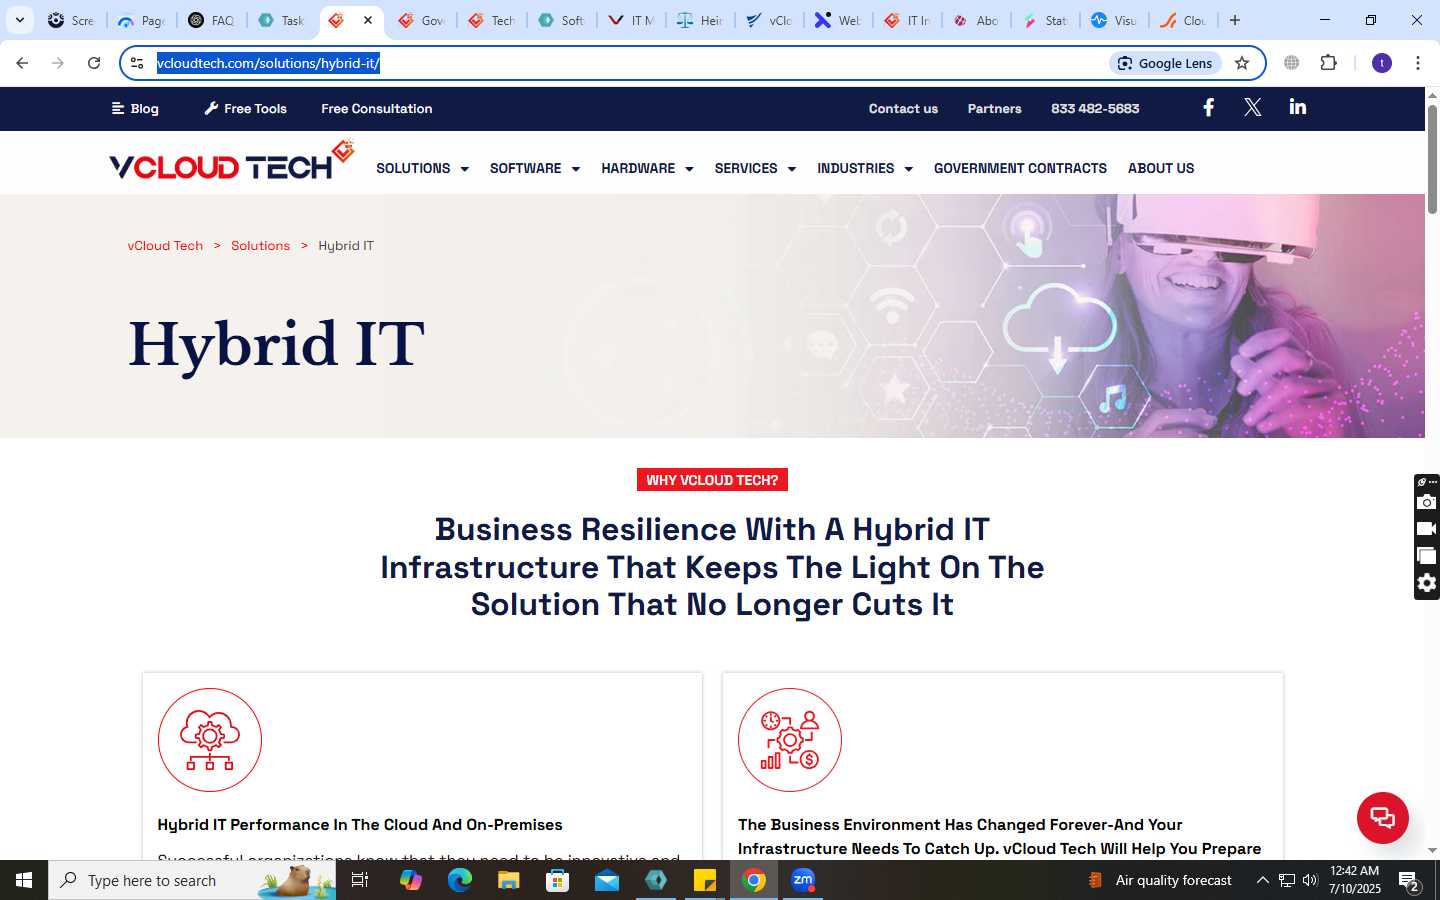Open Zoom from the taskbar

(803, 880)
